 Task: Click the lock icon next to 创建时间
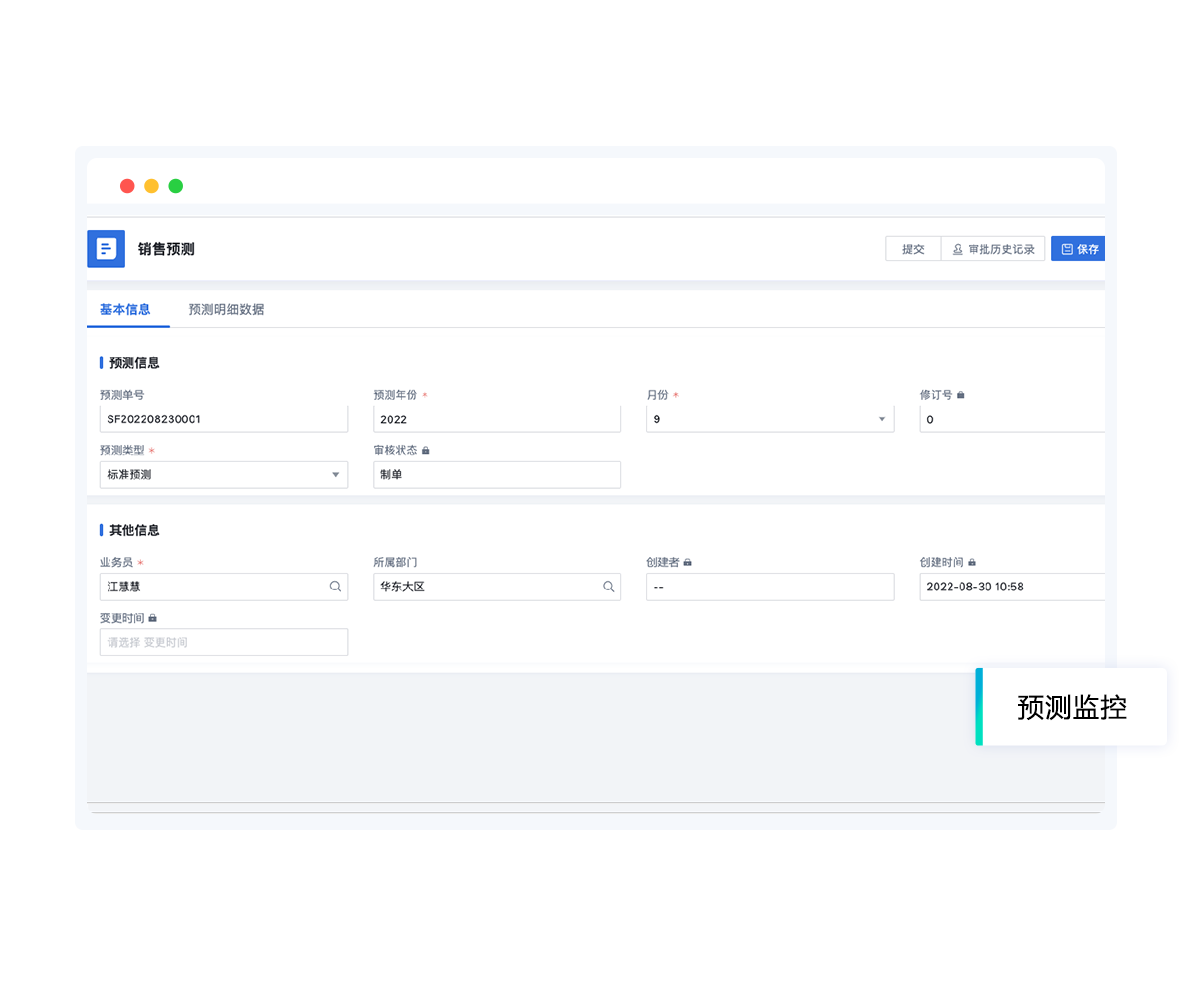(972, 563)
